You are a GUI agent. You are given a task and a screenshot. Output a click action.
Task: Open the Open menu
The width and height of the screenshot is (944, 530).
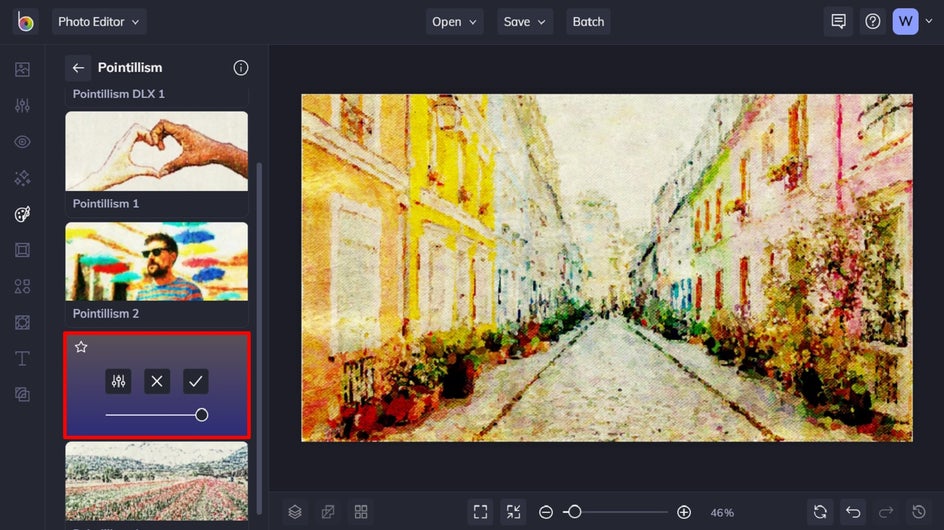(455, 22)
